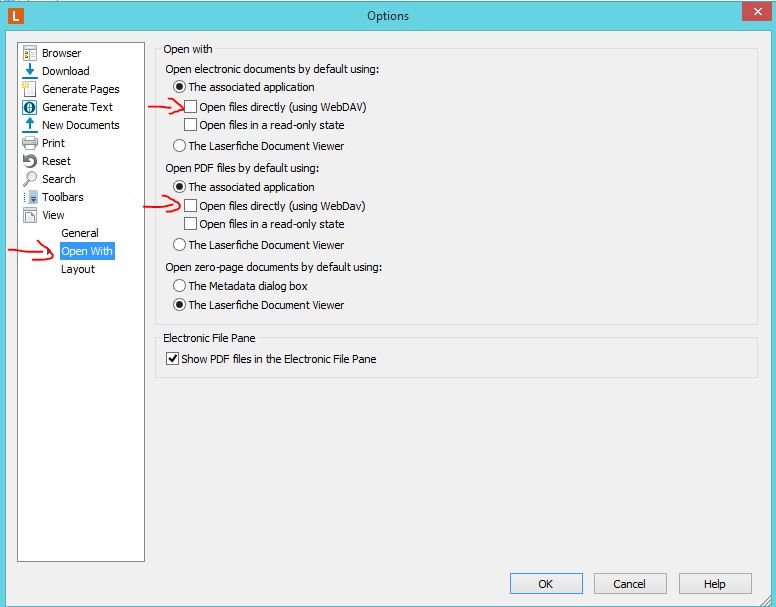Image resolution: width=776 pixels, height=607 pixels.
Task: Click the Print printer icon
Action: 30,143
